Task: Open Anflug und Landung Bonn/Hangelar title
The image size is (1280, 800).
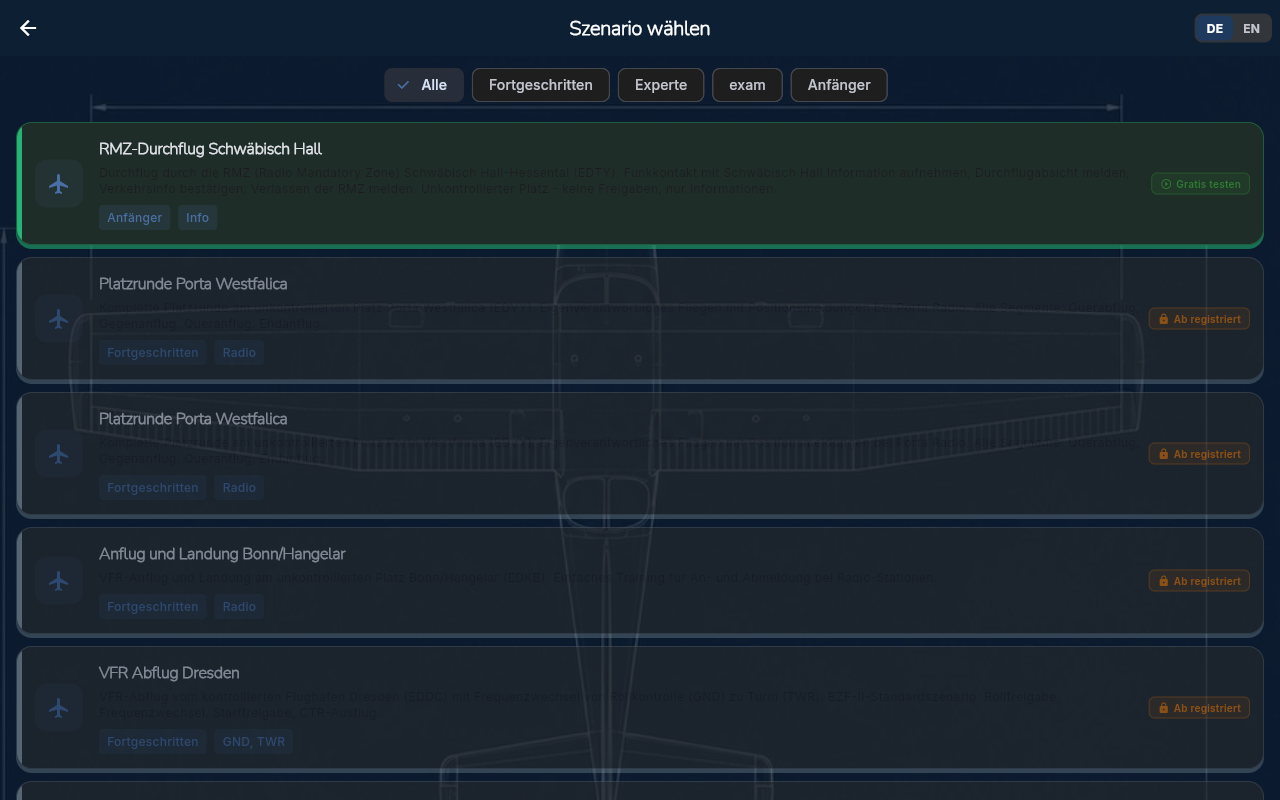Action: [x=222, y=554]
